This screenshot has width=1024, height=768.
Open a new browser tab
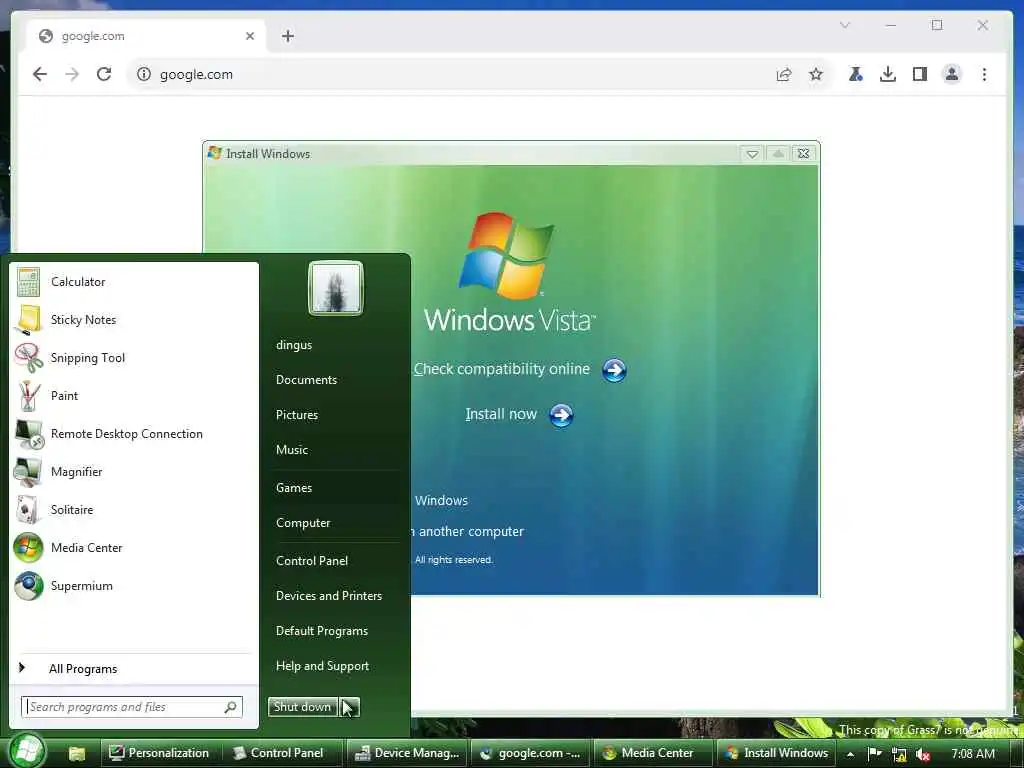[x=288, y=36]
